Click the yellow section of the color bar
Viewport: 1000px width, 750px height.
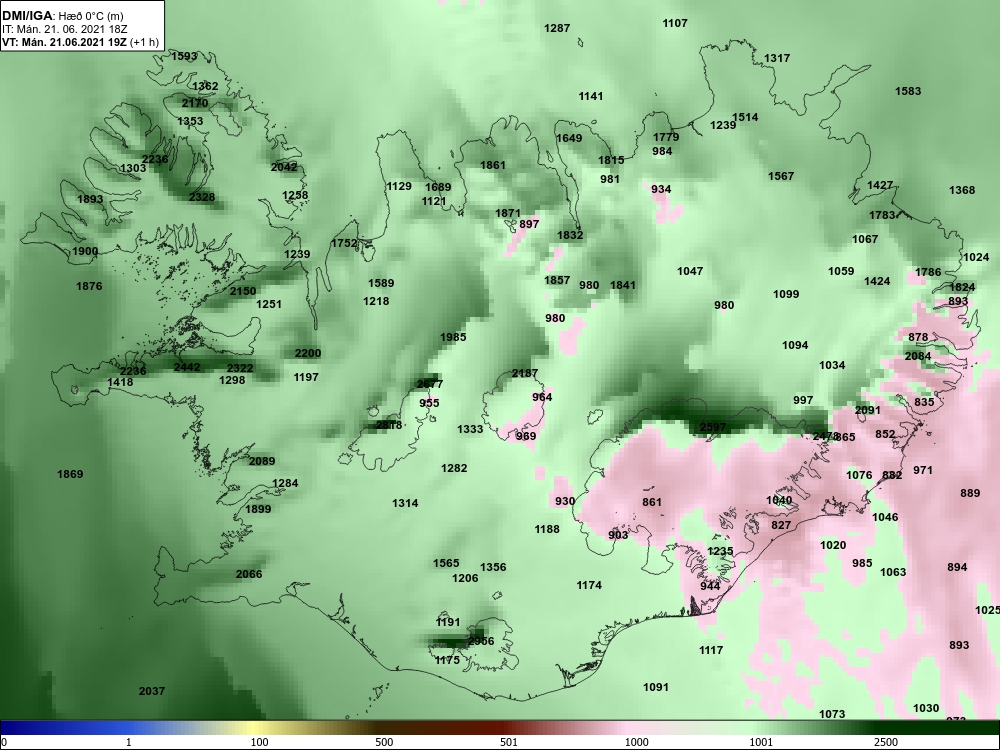(x=255, y=728)
